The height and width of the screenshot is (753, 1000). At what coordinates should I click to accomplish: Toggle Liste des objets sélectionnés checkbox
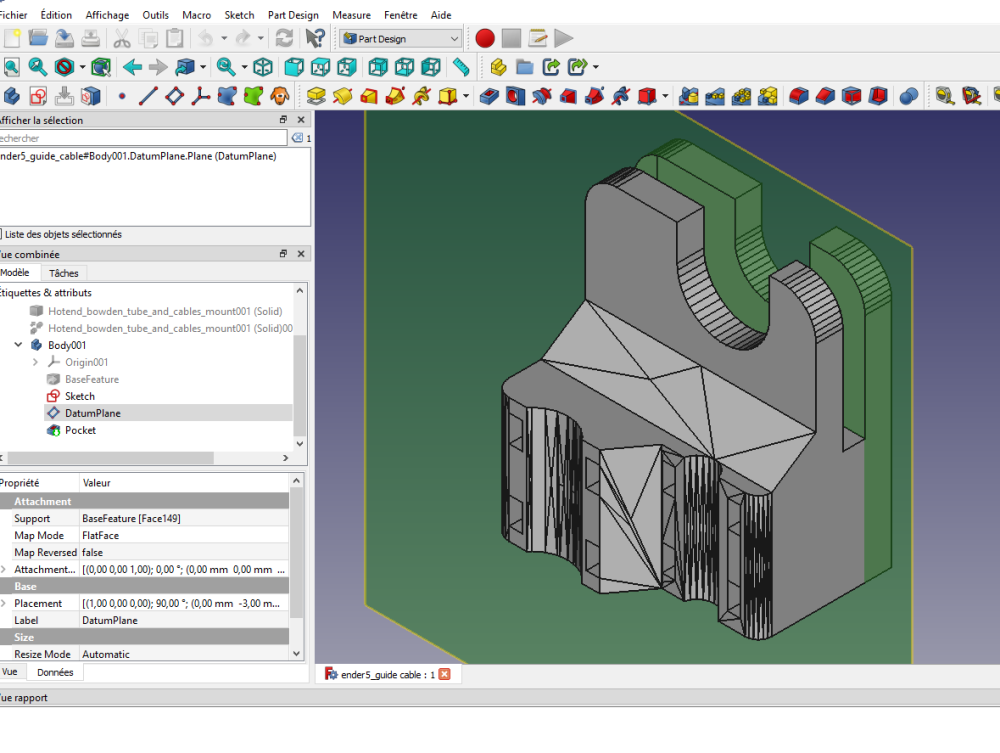click(x=0, y=234)
